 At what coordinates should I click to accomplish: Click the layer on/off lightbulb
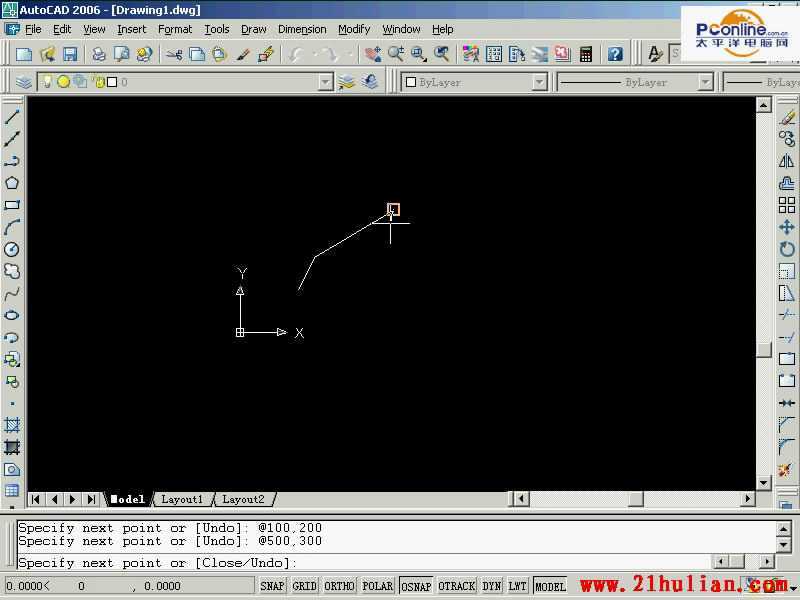(x=47, y=82)
